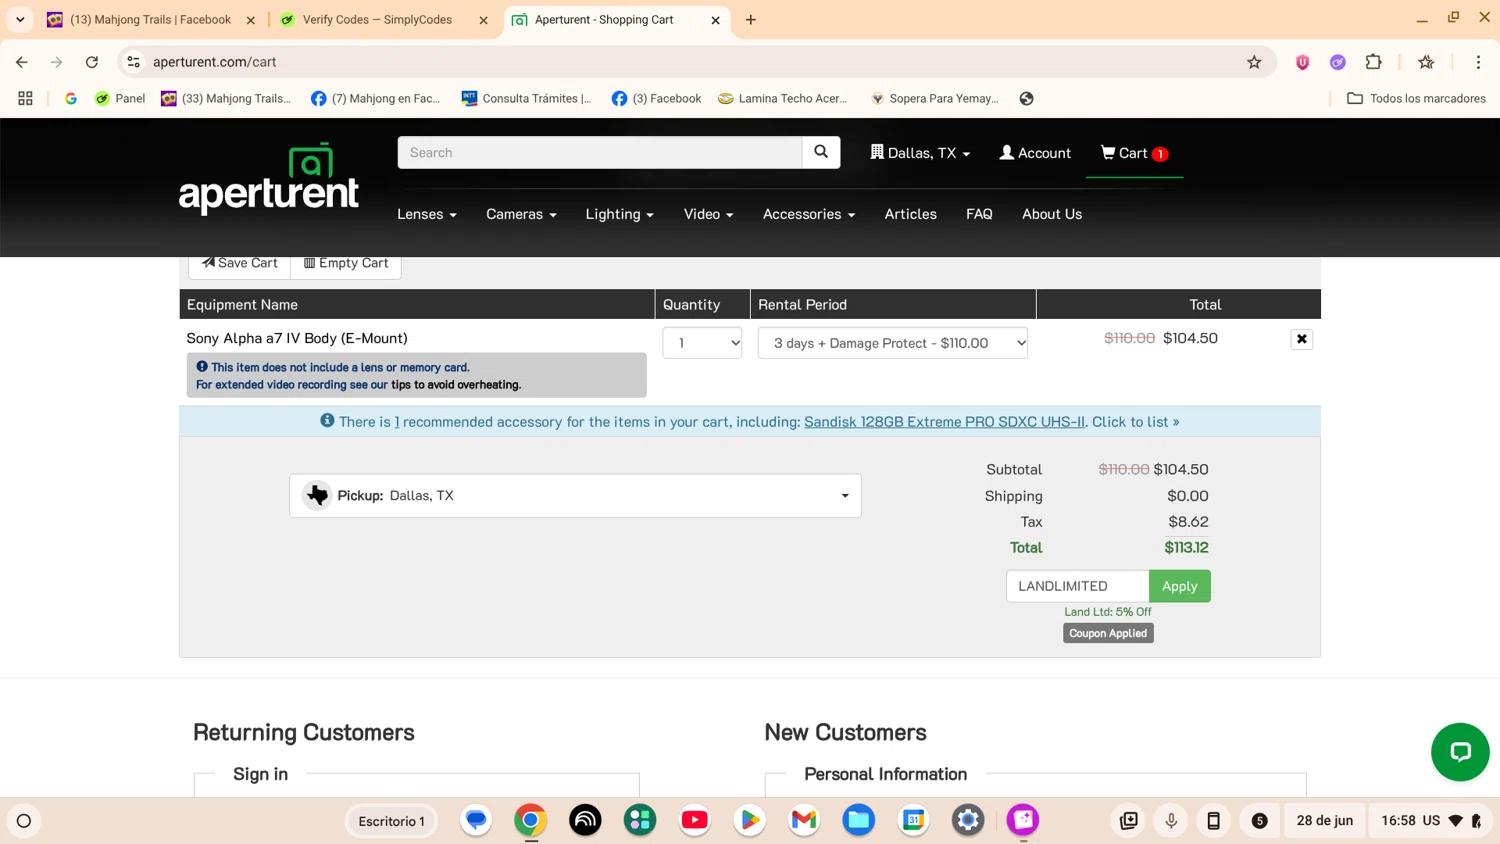Open the Sandisk 128GB Extreme PRO link
Viewport: 1500px width, 844px height.
tap(944, 422)
